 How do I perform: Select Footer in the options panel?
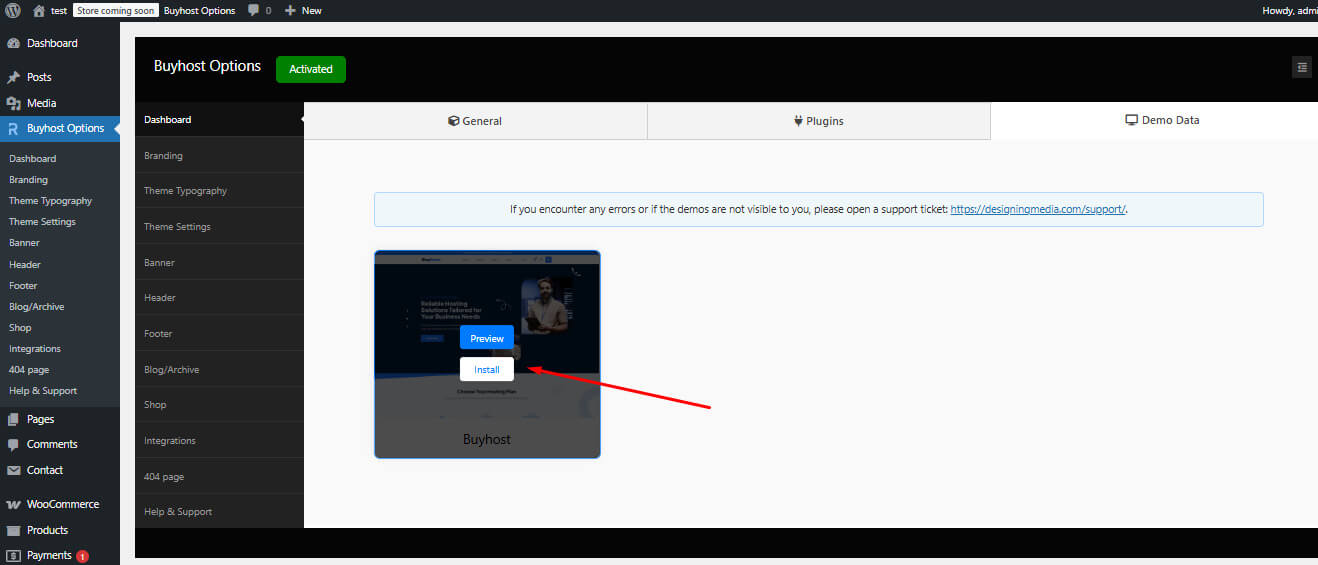click(x=219, y=333)
